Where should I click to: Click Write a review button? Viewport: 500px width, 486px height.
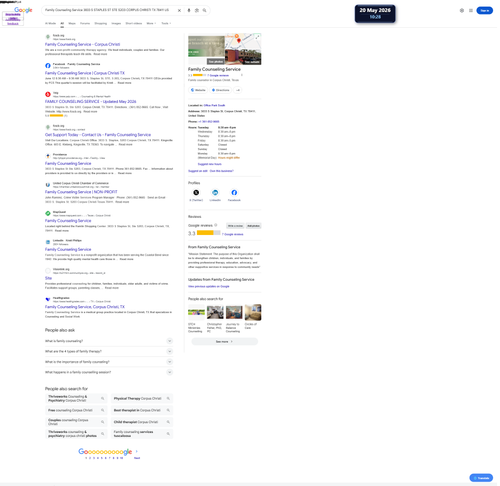pos(235,226)
